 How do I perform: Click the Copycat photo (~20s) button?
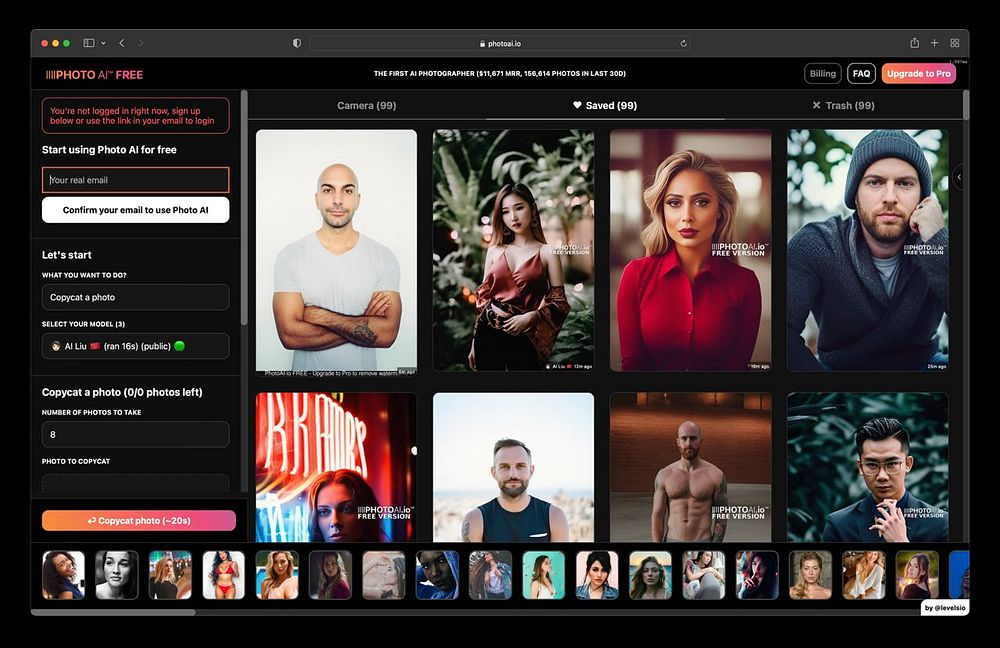[138, 520]
